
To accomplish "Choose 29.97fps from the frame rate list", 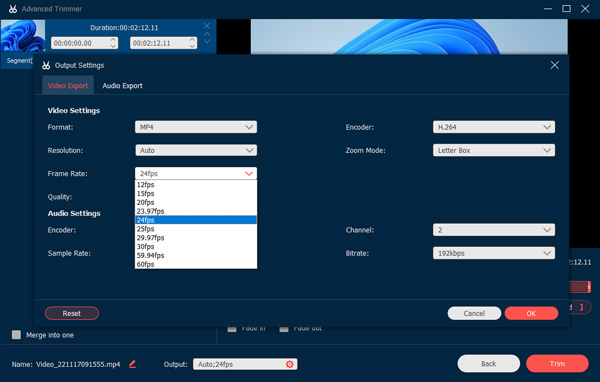I will tap(196, 237).
